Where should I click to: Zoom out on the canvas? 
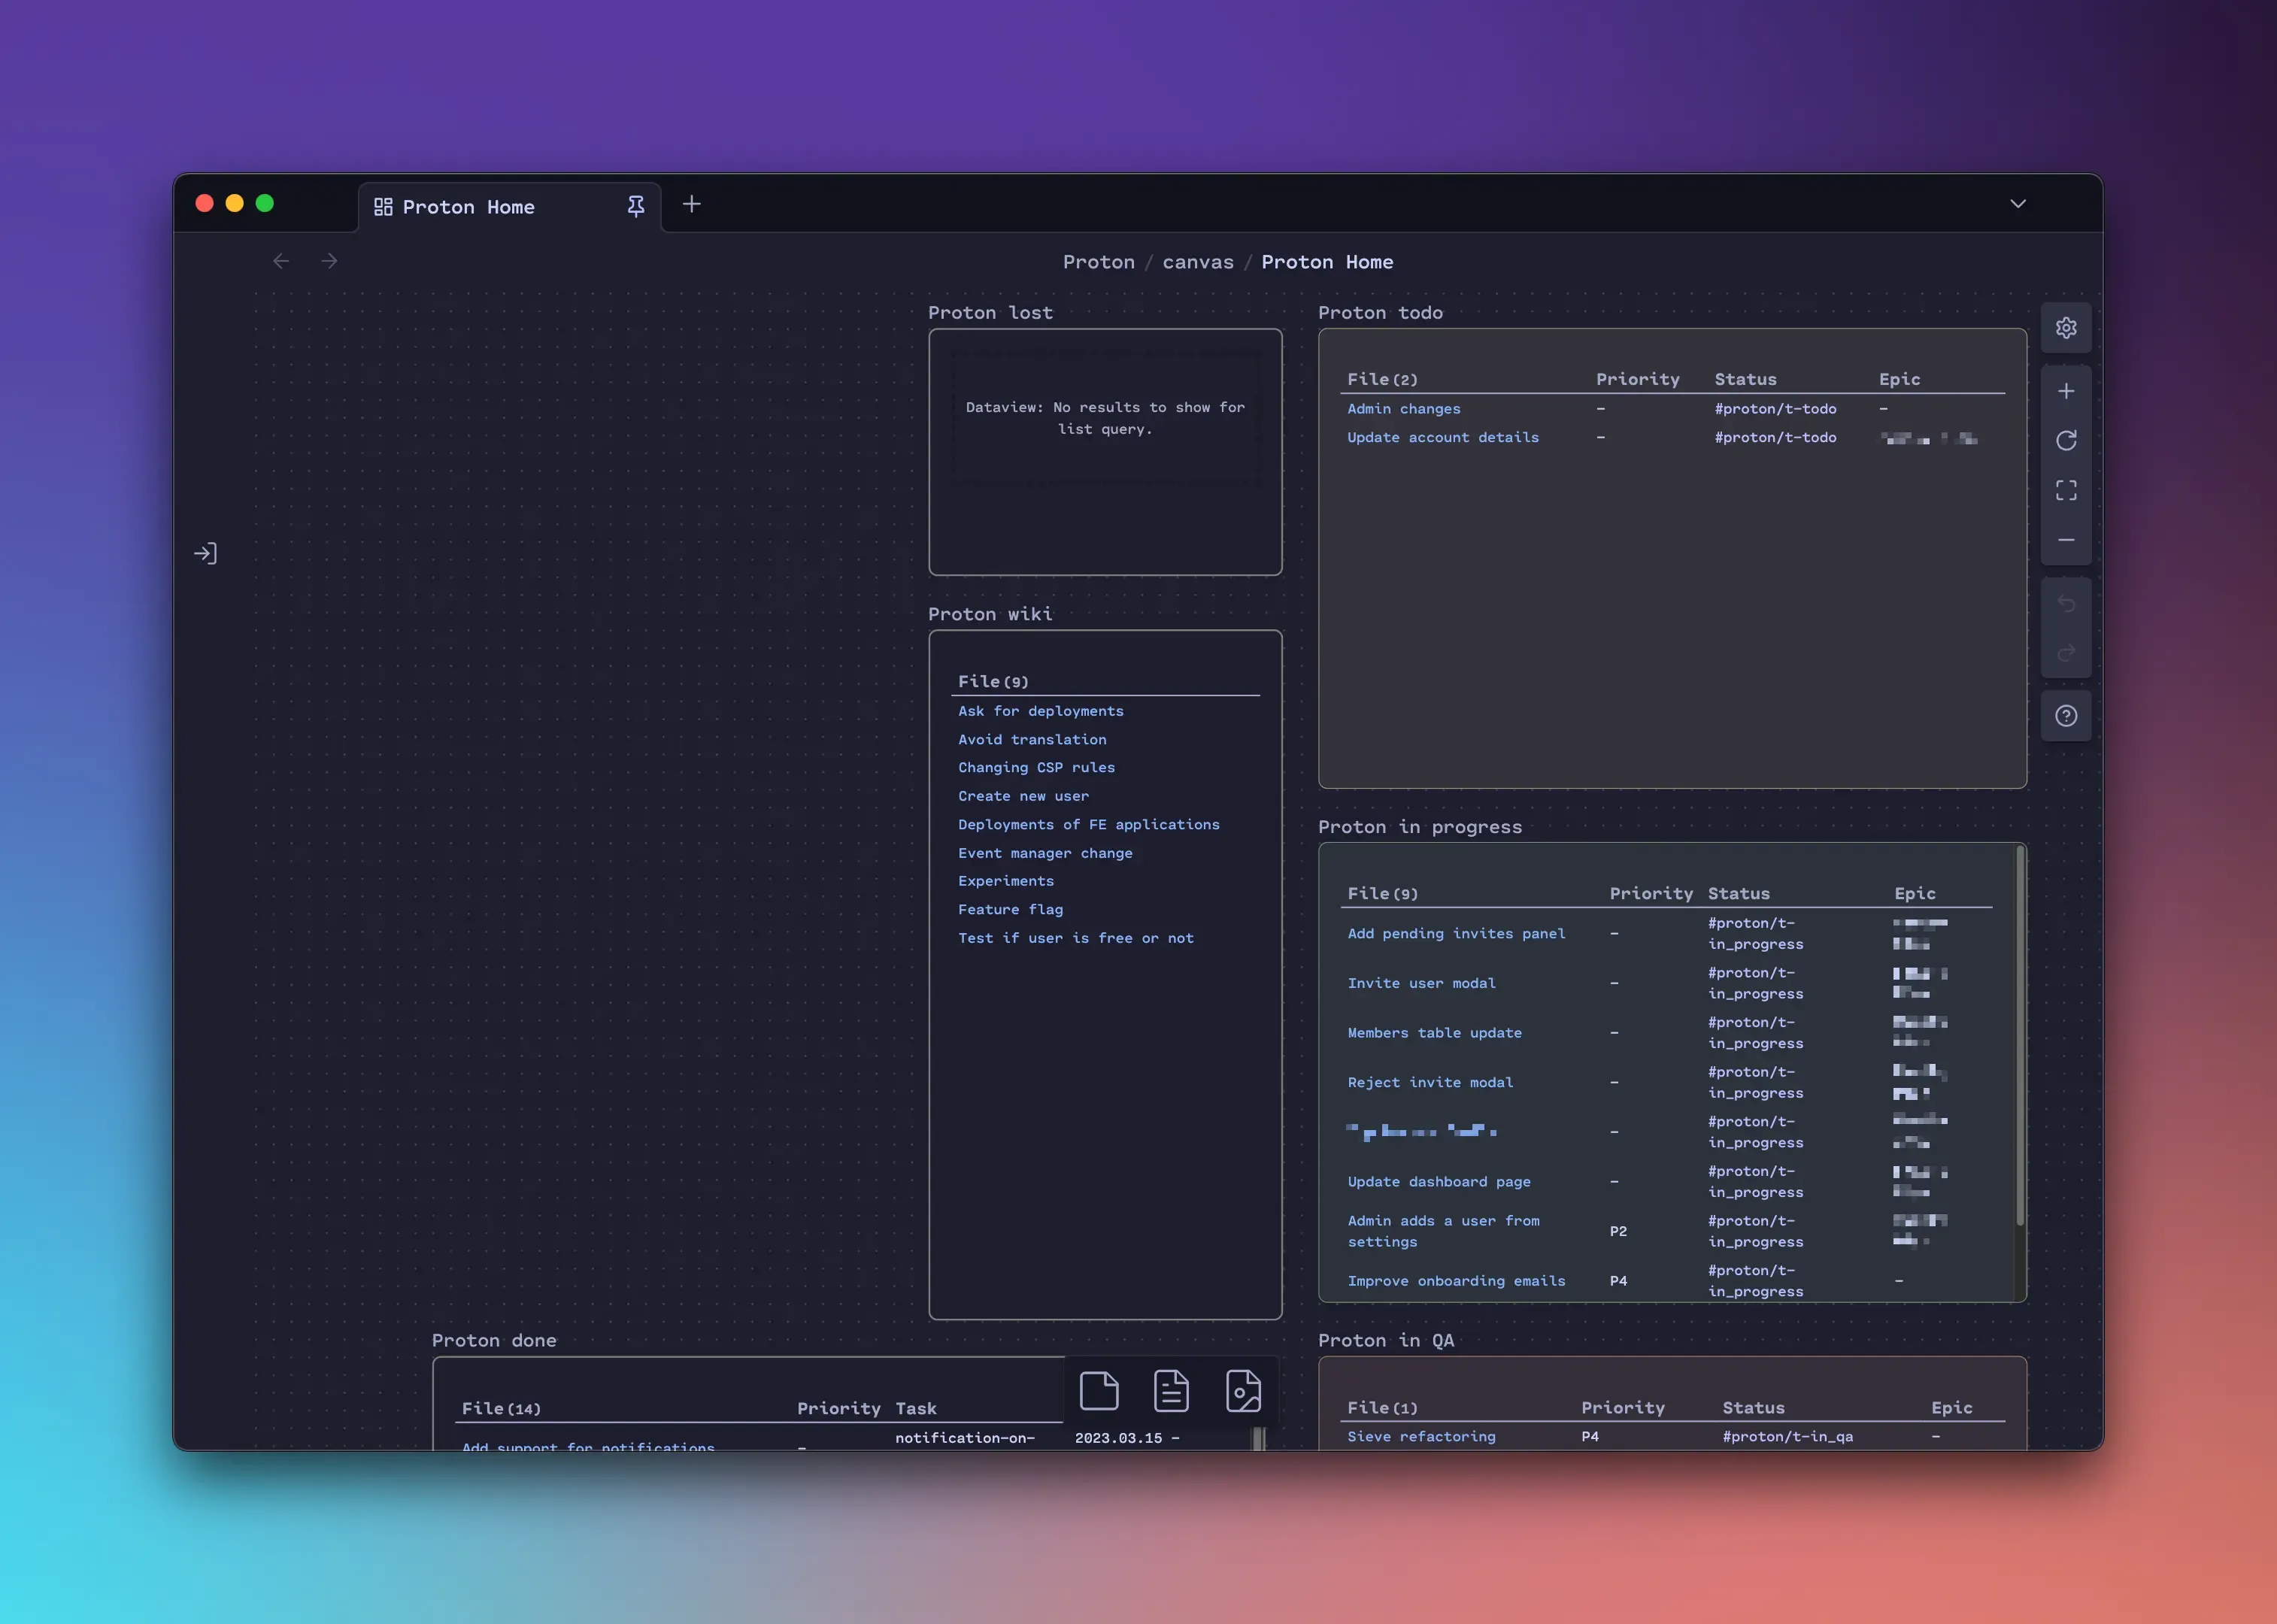click(2067, 540)
